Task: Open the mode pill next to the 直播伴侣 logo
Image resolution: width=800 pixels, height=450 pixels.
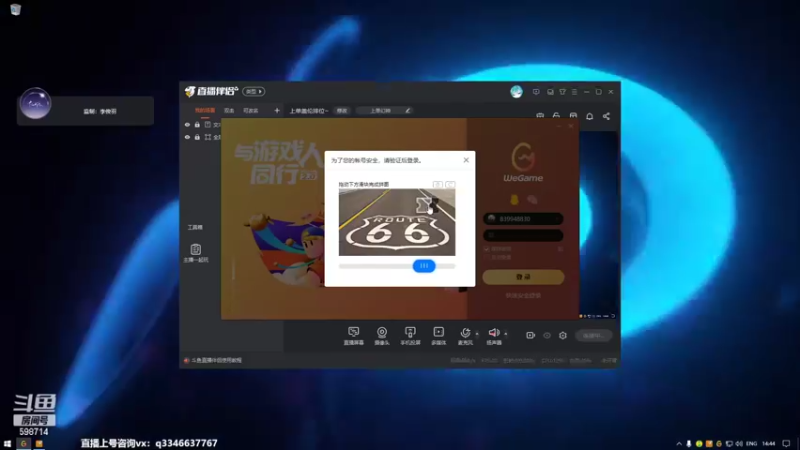Action: click(x=254, y=91)
